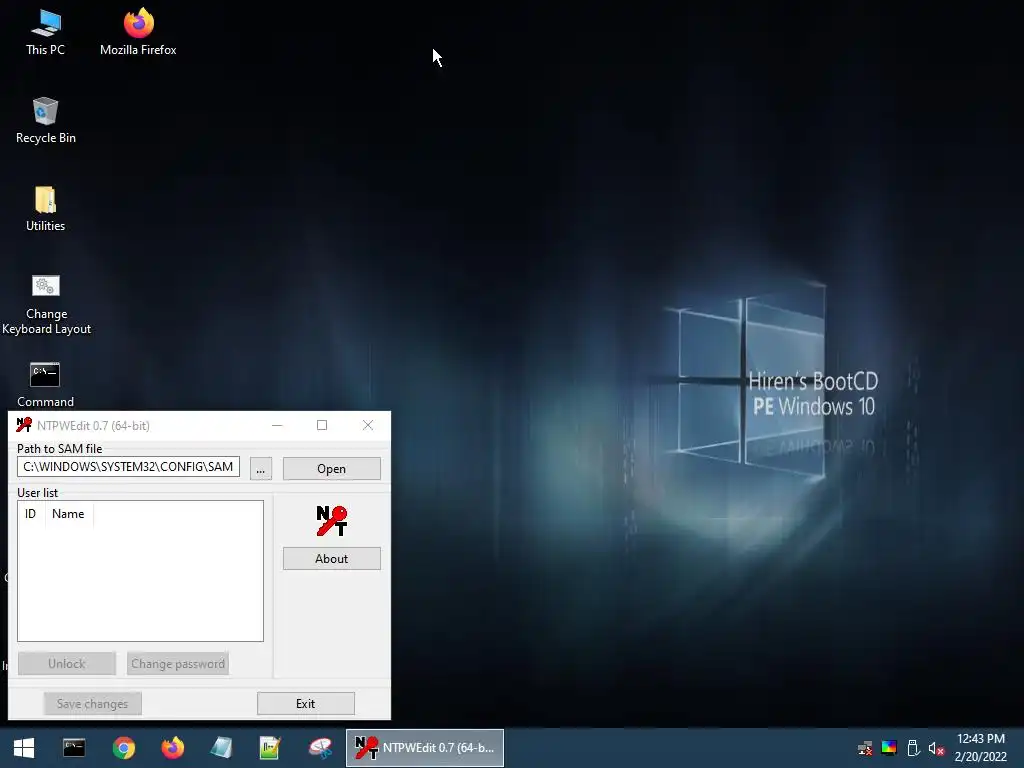Launch Mozilla Firefox from the desktop

click(138, 33)
